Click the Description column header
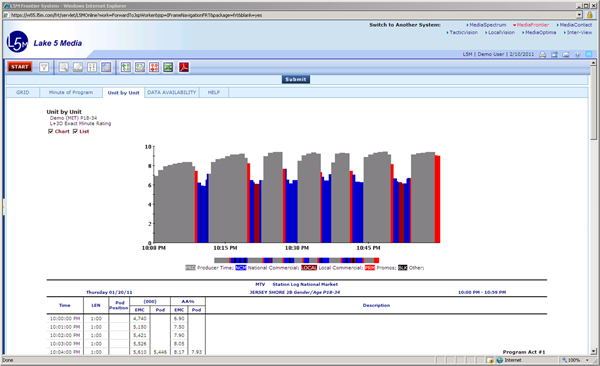 (376, 305)
